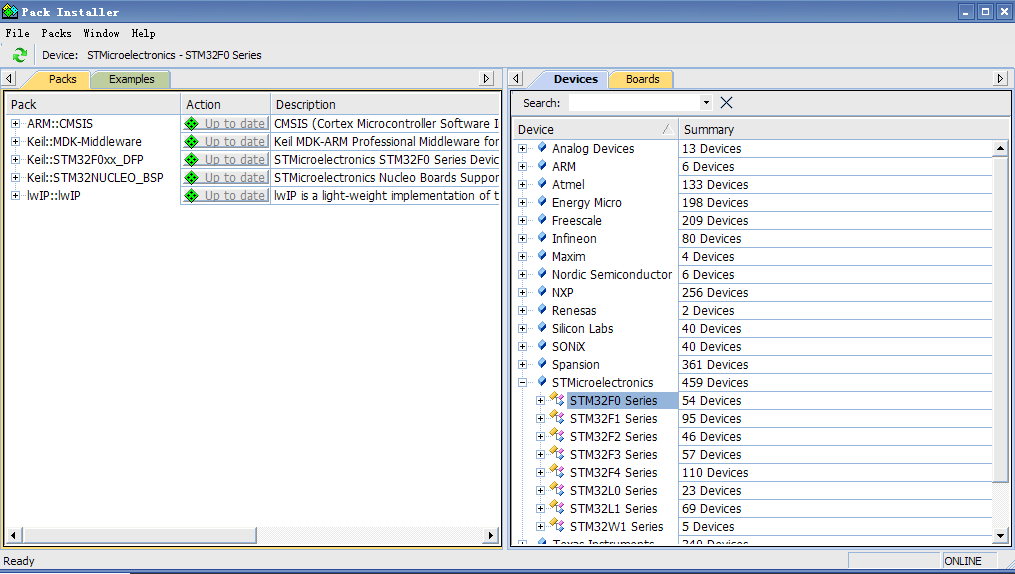Click the vendor icon beside Silicon Labs
Screen dimensions: 1015x574
pos(542,328)
